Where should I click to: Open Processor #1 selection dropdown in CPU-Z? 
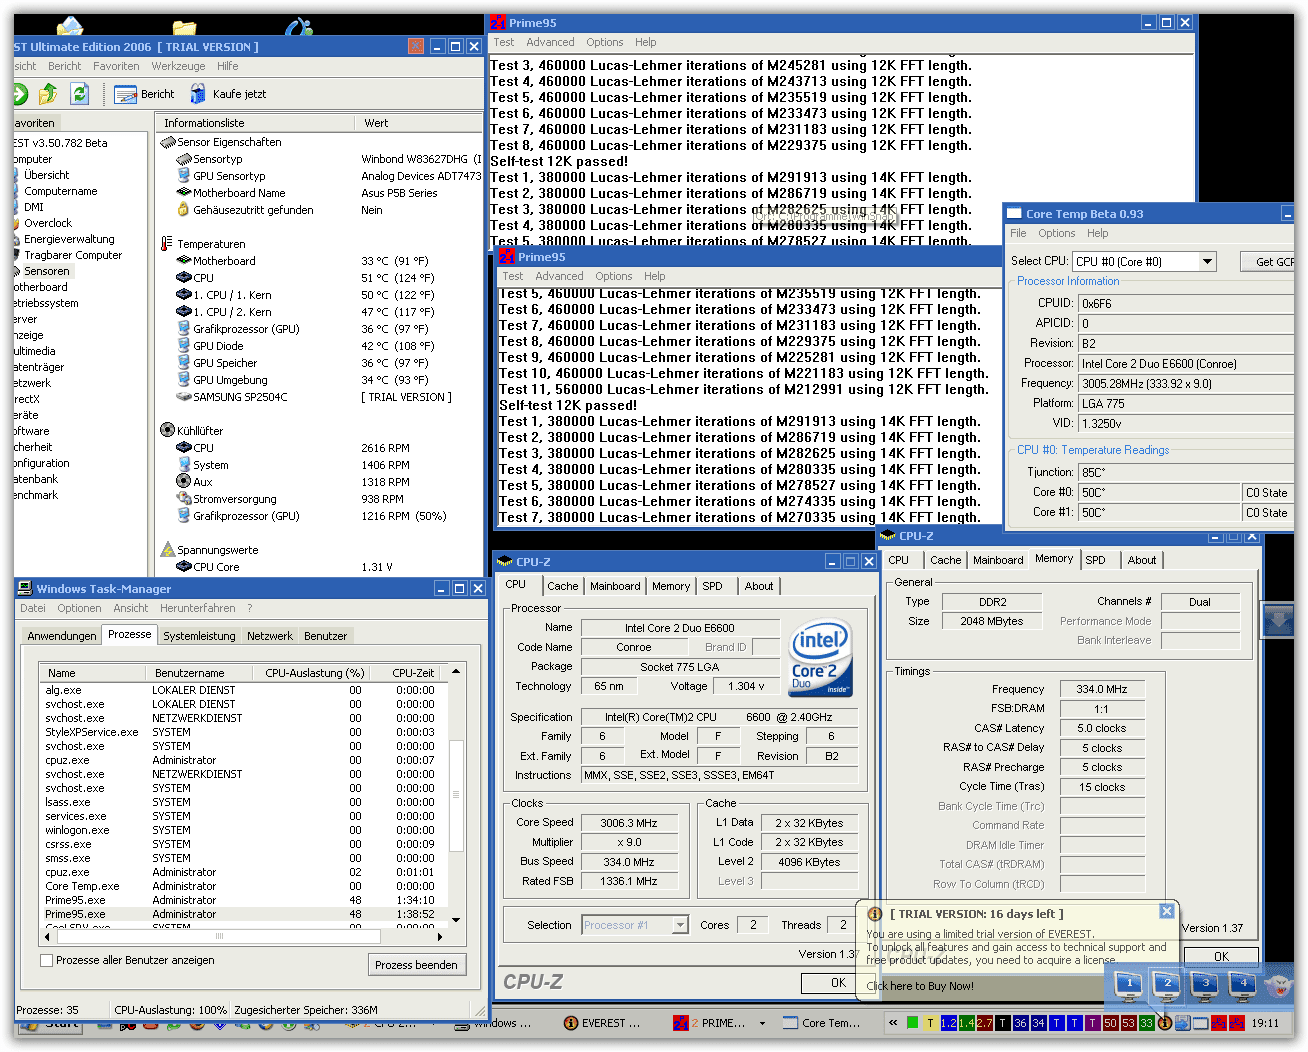680,925
